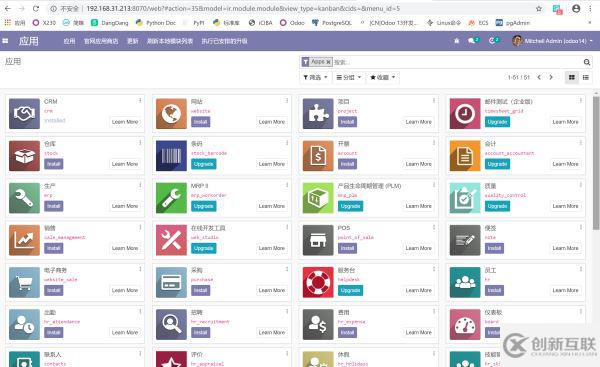
Task: Click Learn More on the purchase card
Action: 272,290
